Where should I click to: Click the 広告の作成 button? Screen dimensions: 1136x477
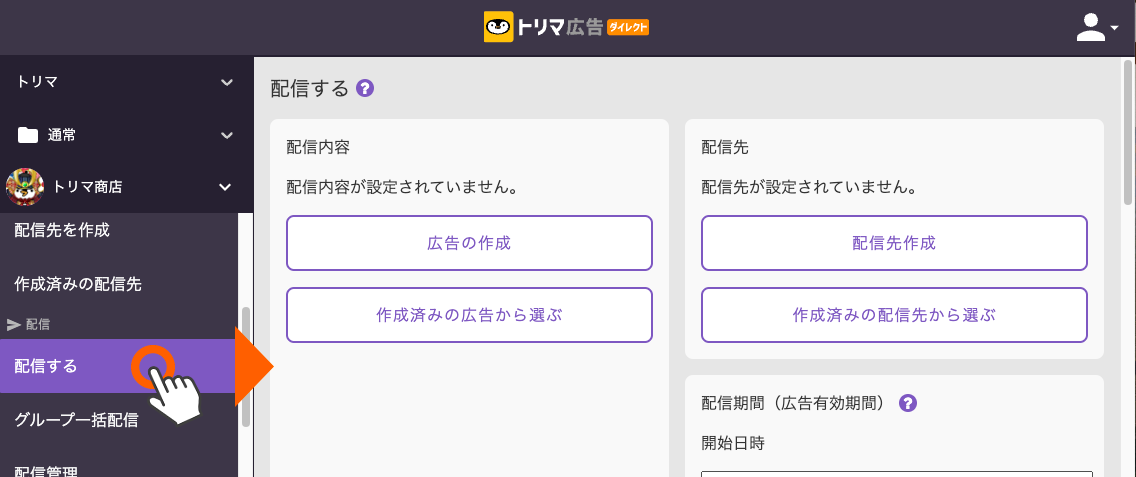pyautogui.click(x=469, y=243)
